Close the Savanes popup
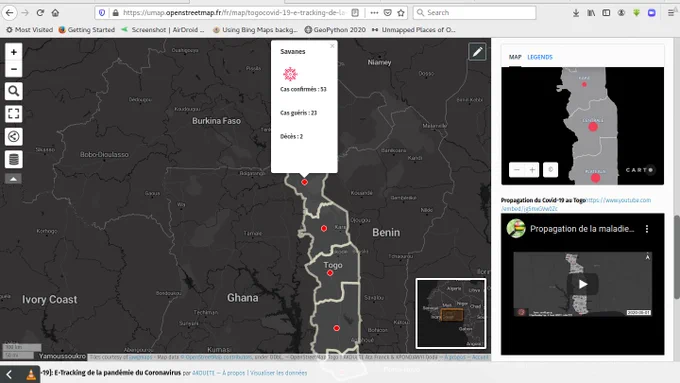 pos(332,46)
